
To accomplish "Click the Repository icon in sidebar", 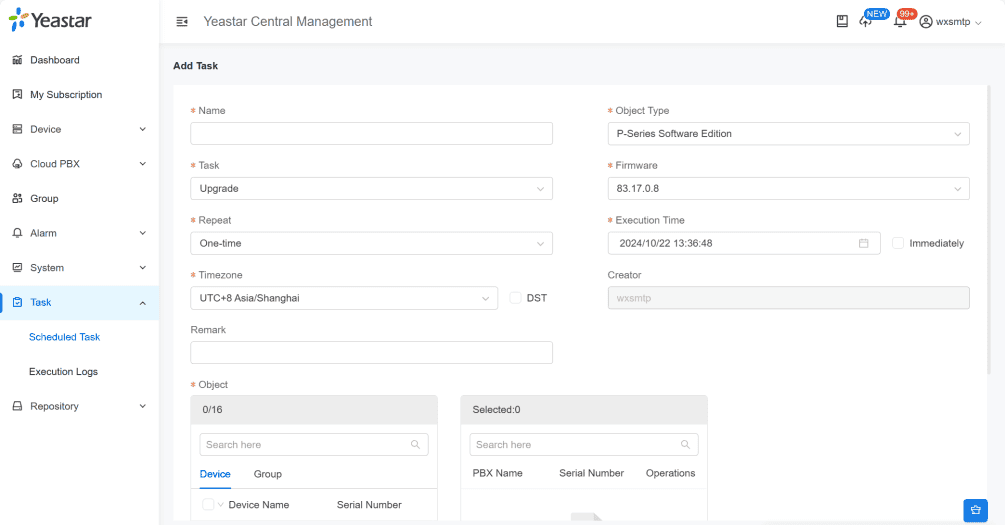I will [x=17, y=406].
